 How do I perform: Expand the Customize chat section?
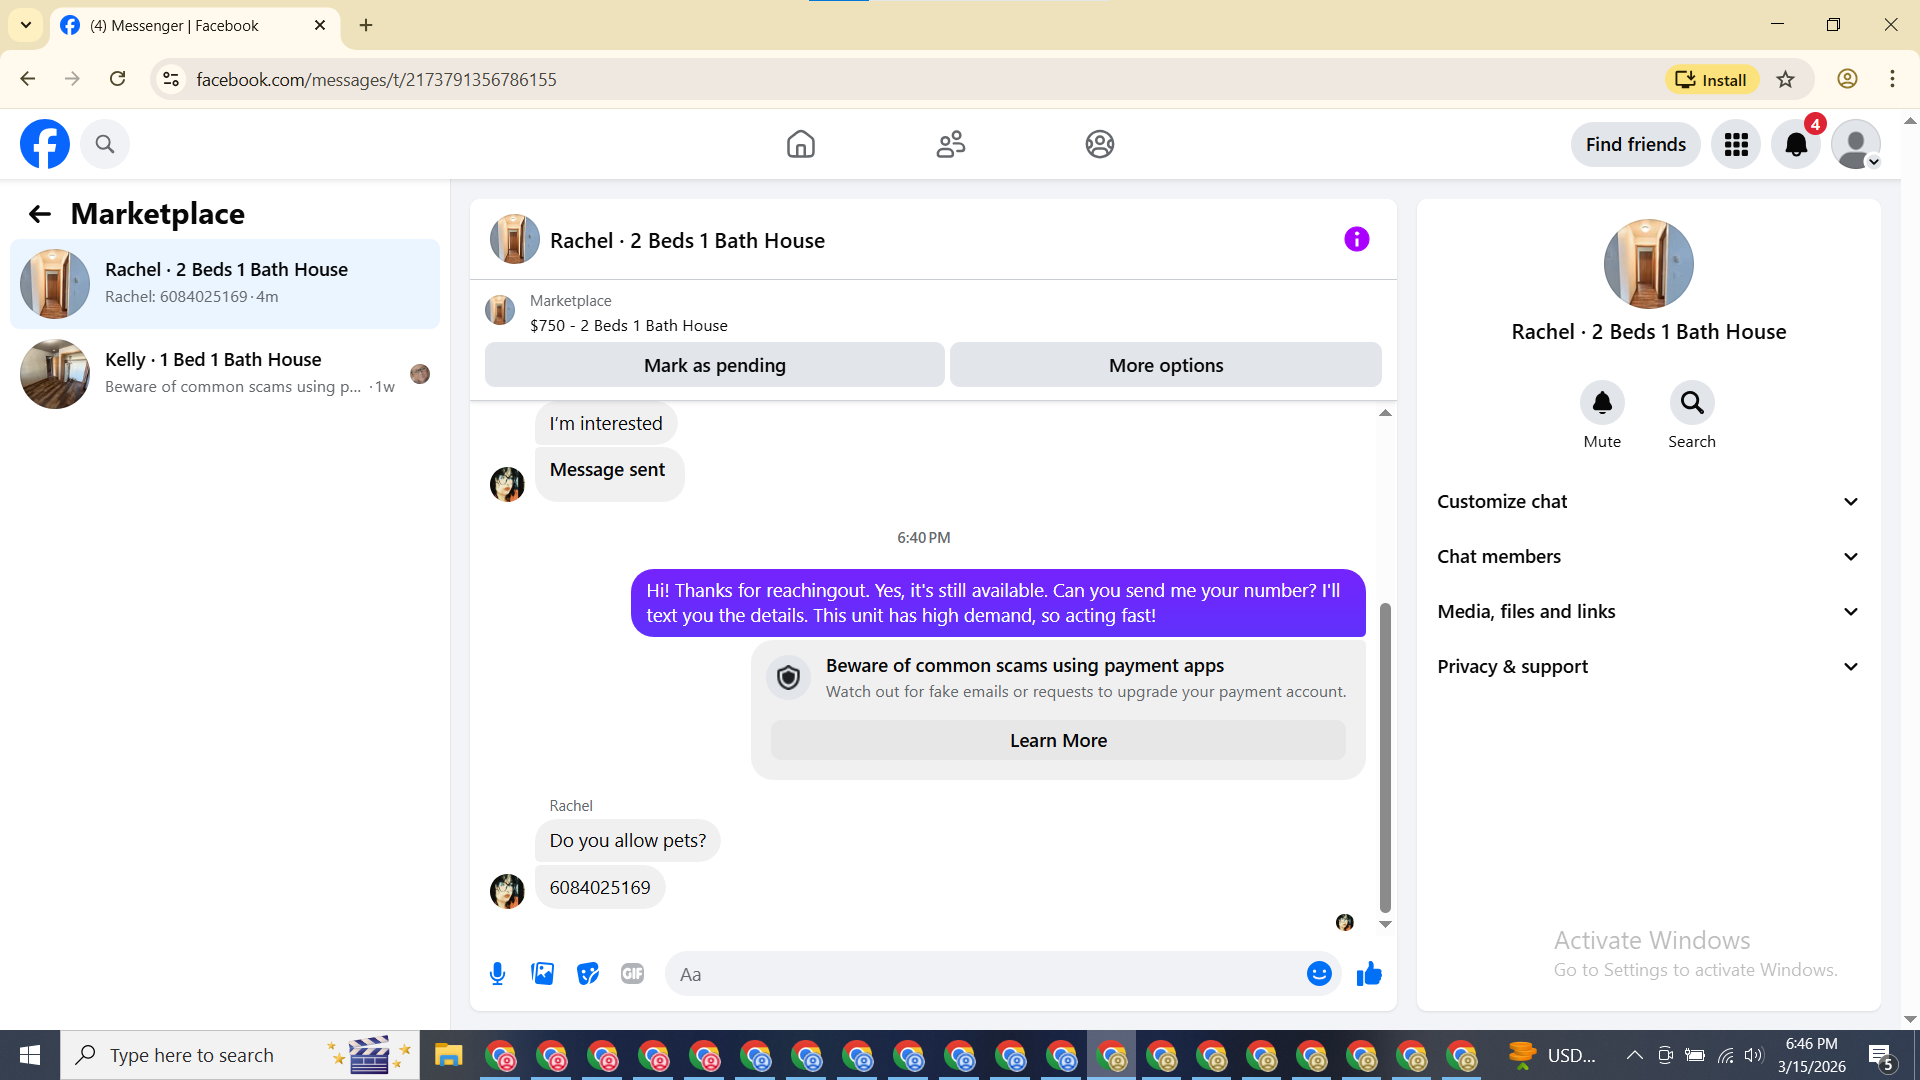pyautogui.click(x=1648, y=502)
